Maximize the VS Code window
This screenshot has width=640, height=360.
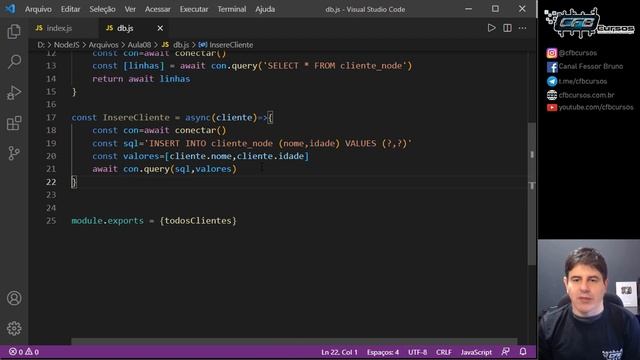click(x=495, y=9)
